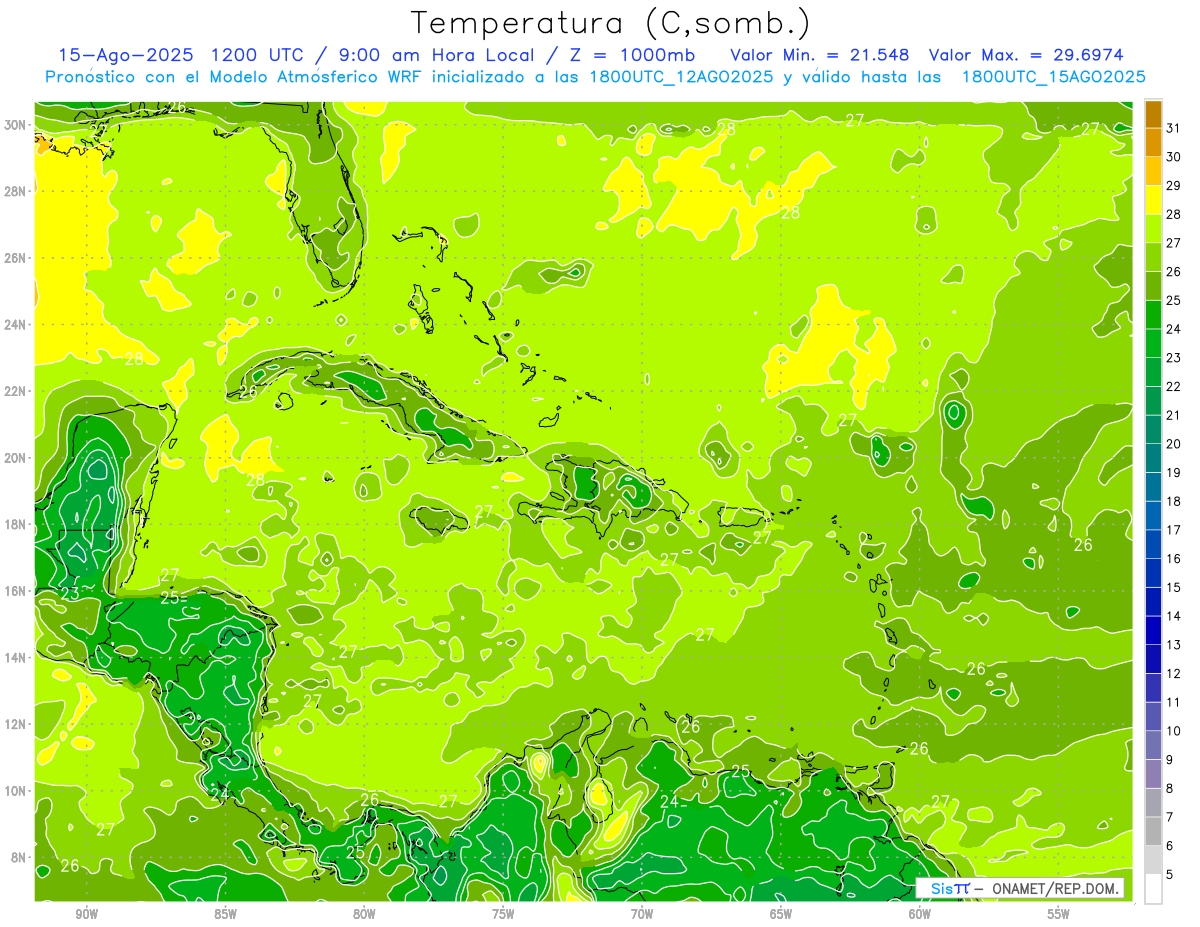1200x927 pixels.
Task: Pick the green swatch between 23 and 24
Action: tap(1154, 344)
